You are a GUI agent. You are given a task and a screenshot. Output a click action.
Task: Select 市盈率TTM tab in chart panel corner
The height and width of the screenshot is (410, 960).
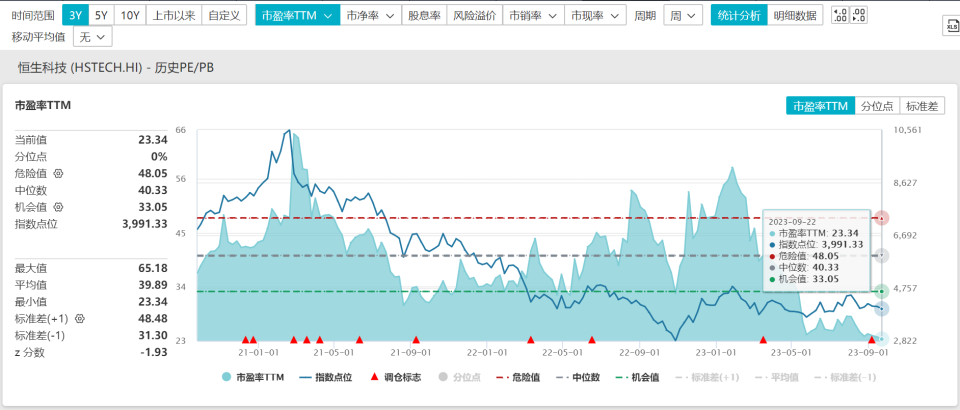(820, 105)
